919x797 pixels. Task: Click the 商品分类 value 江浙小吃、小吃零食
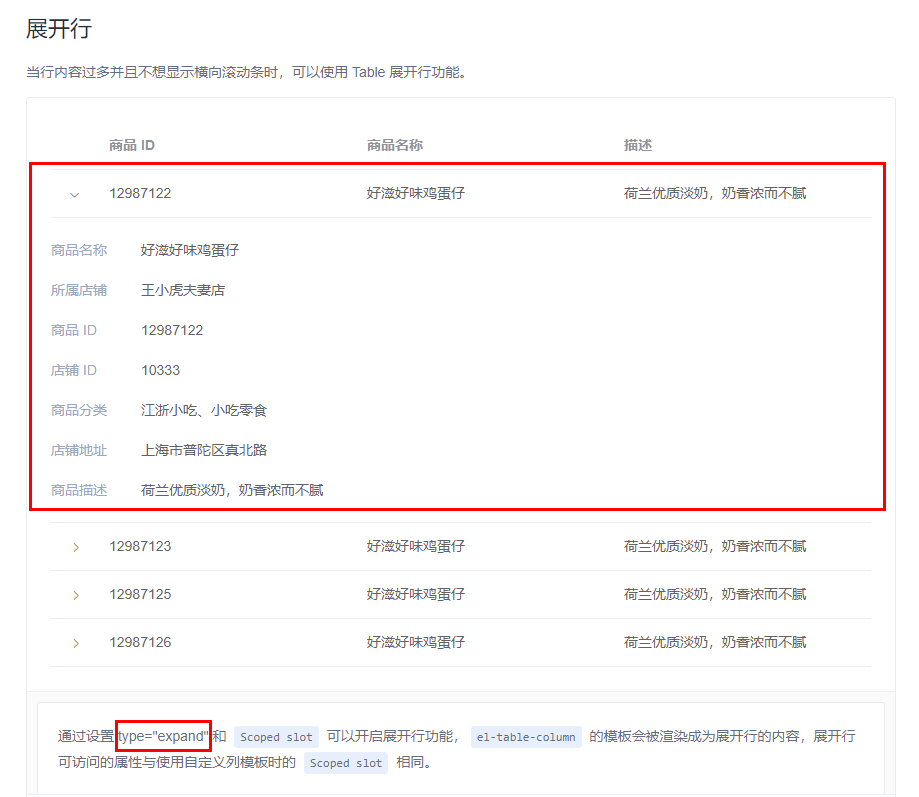207,410
